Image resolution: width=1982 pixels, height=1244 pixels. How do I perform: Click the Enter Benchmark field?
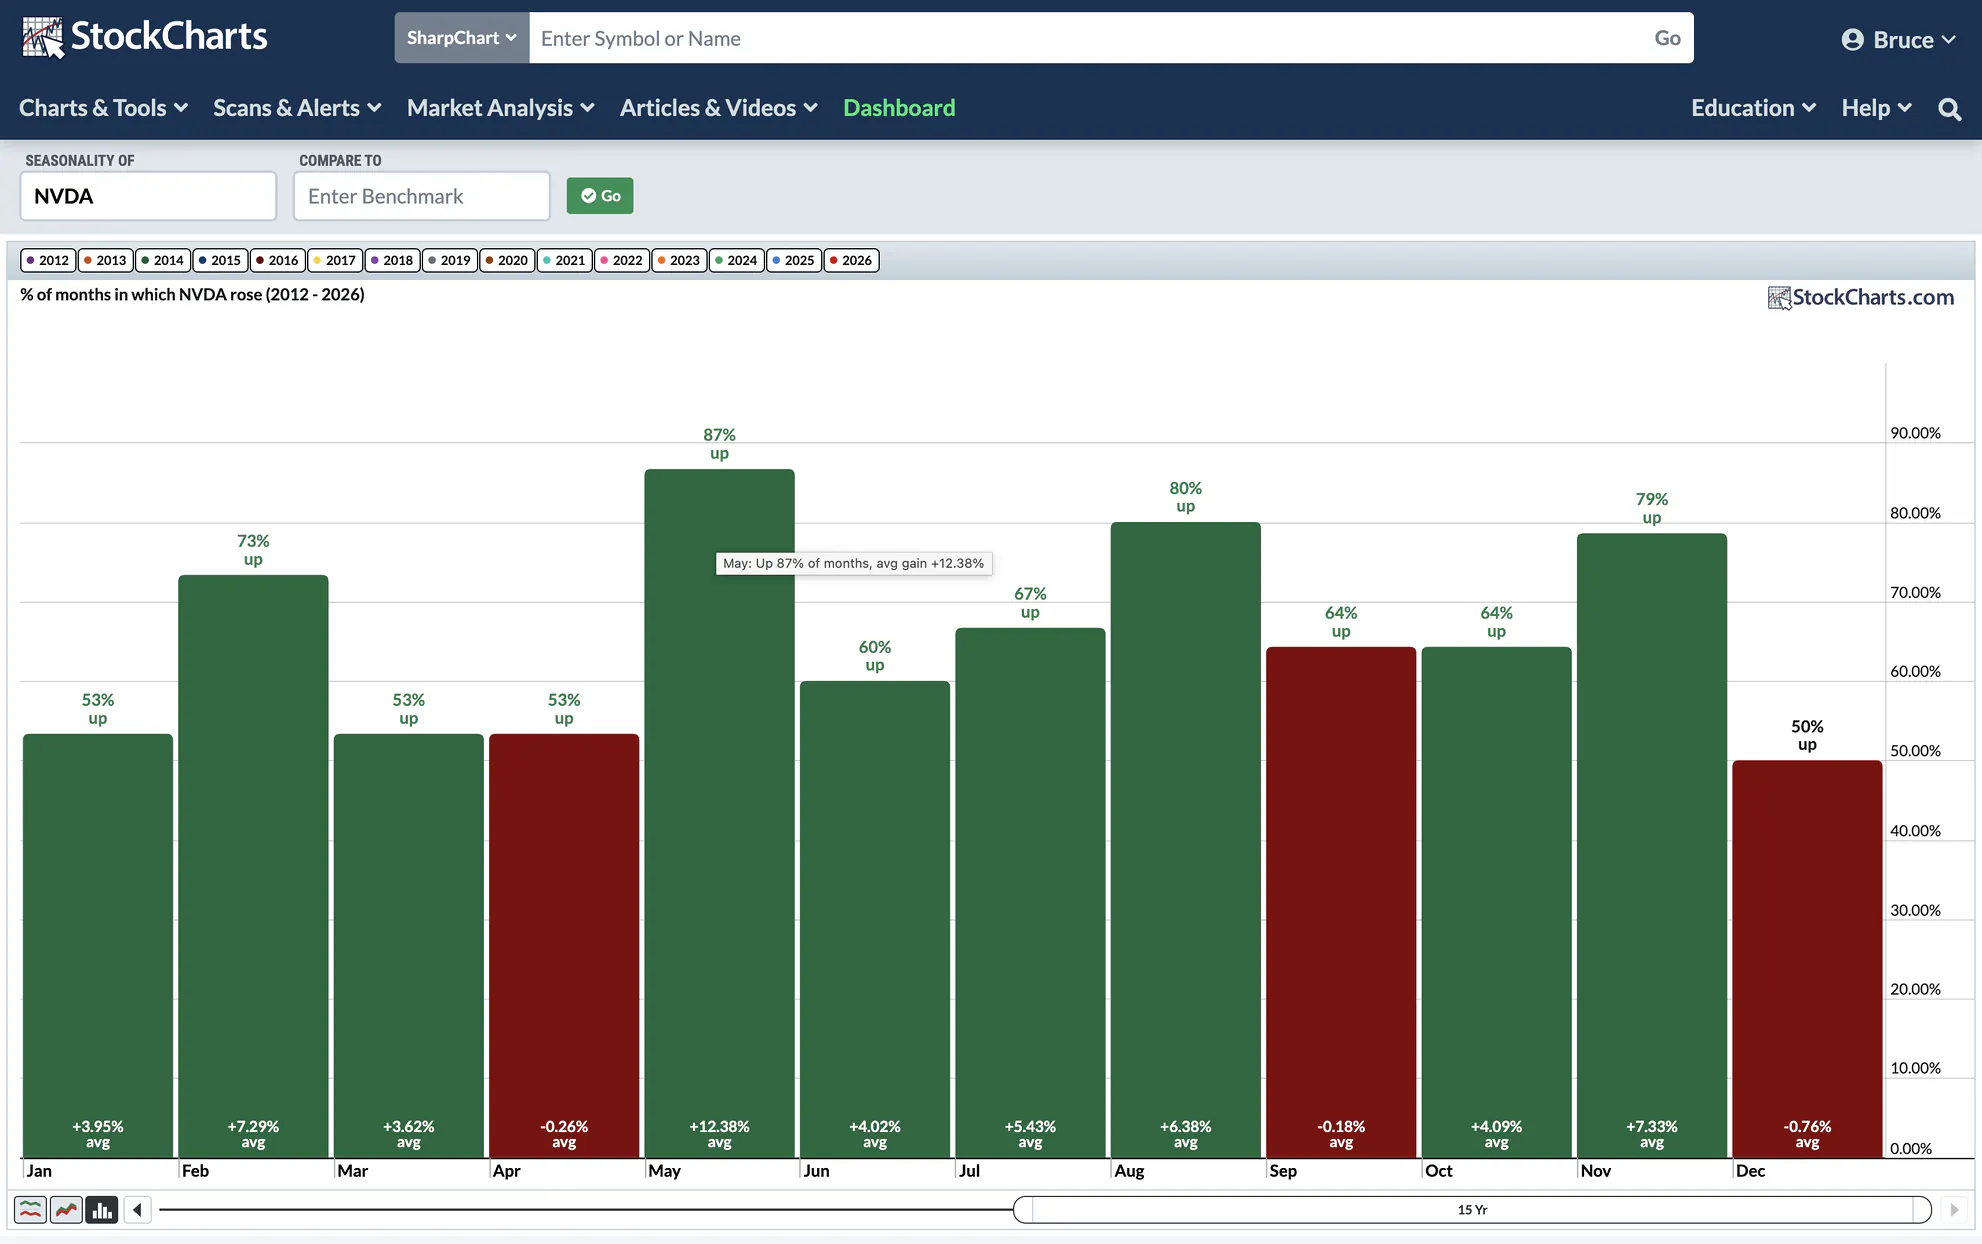422,196
